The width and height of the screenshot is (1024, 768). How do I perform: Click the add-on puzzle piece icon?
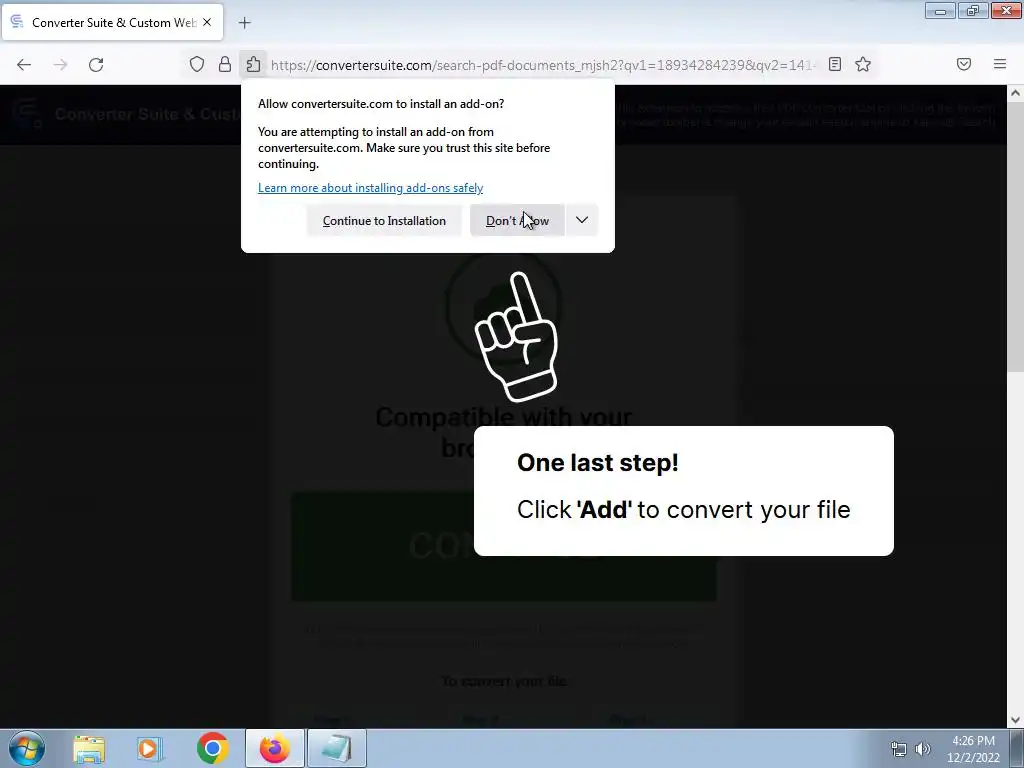point(253,64)
